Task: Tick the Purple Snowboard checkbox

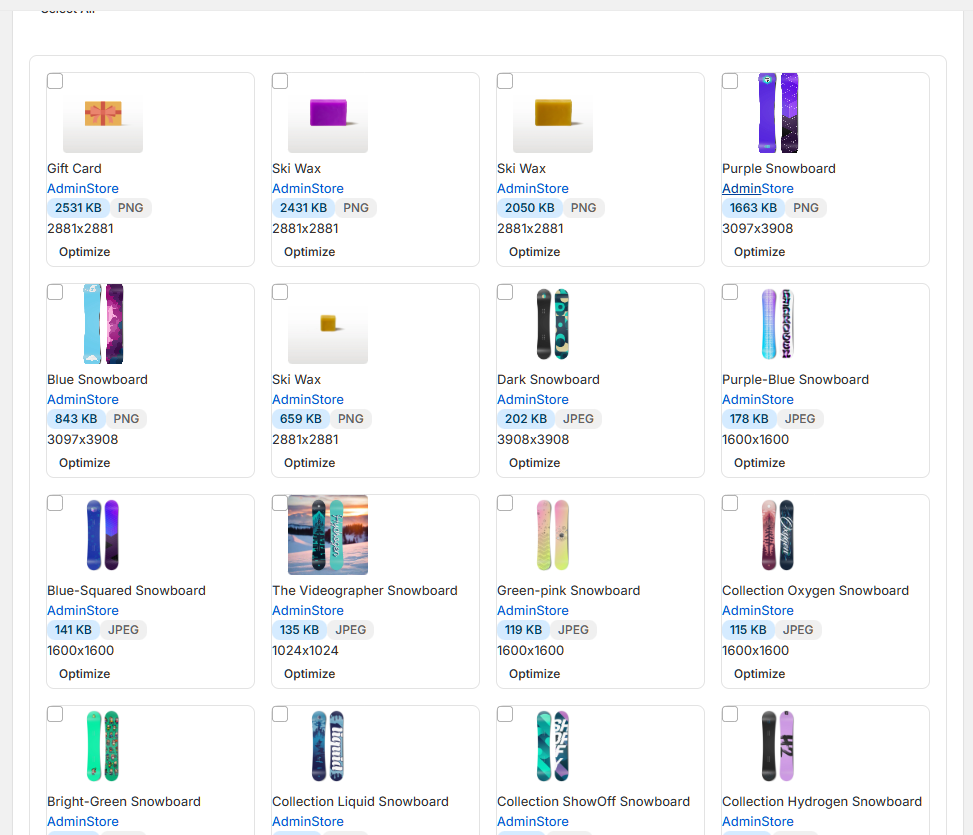Action: pos(730,81)
